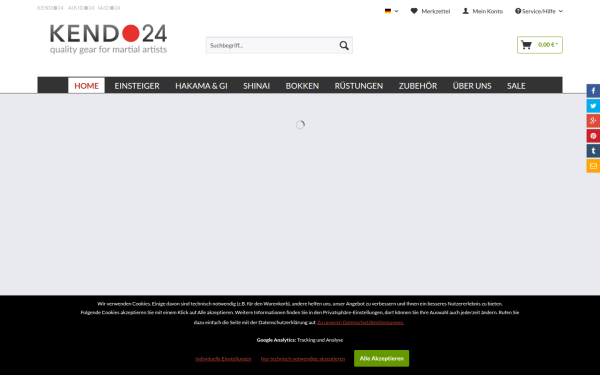600x375 pixels.
Task: Open the HAKAMA & GI menu
Action: coord(201,86)
